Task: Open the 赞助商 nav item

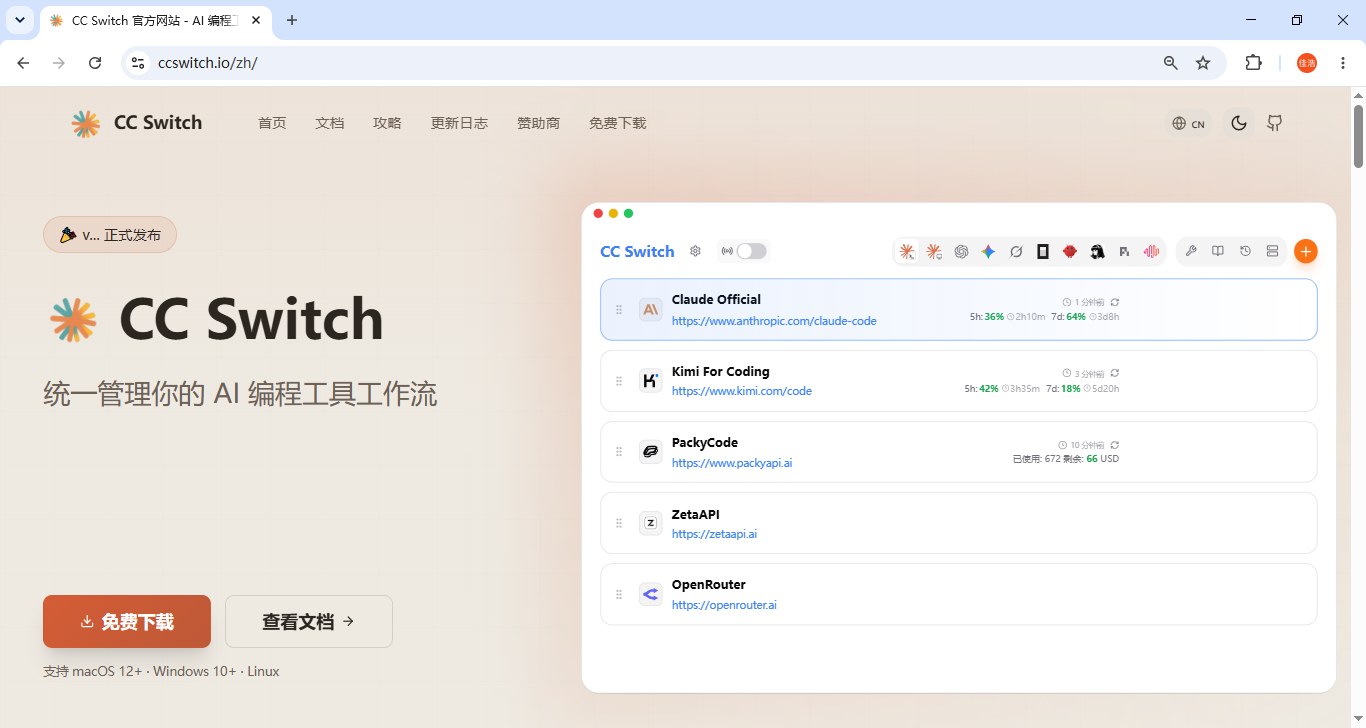Action: pyautogui.click(x=538, y=123)
